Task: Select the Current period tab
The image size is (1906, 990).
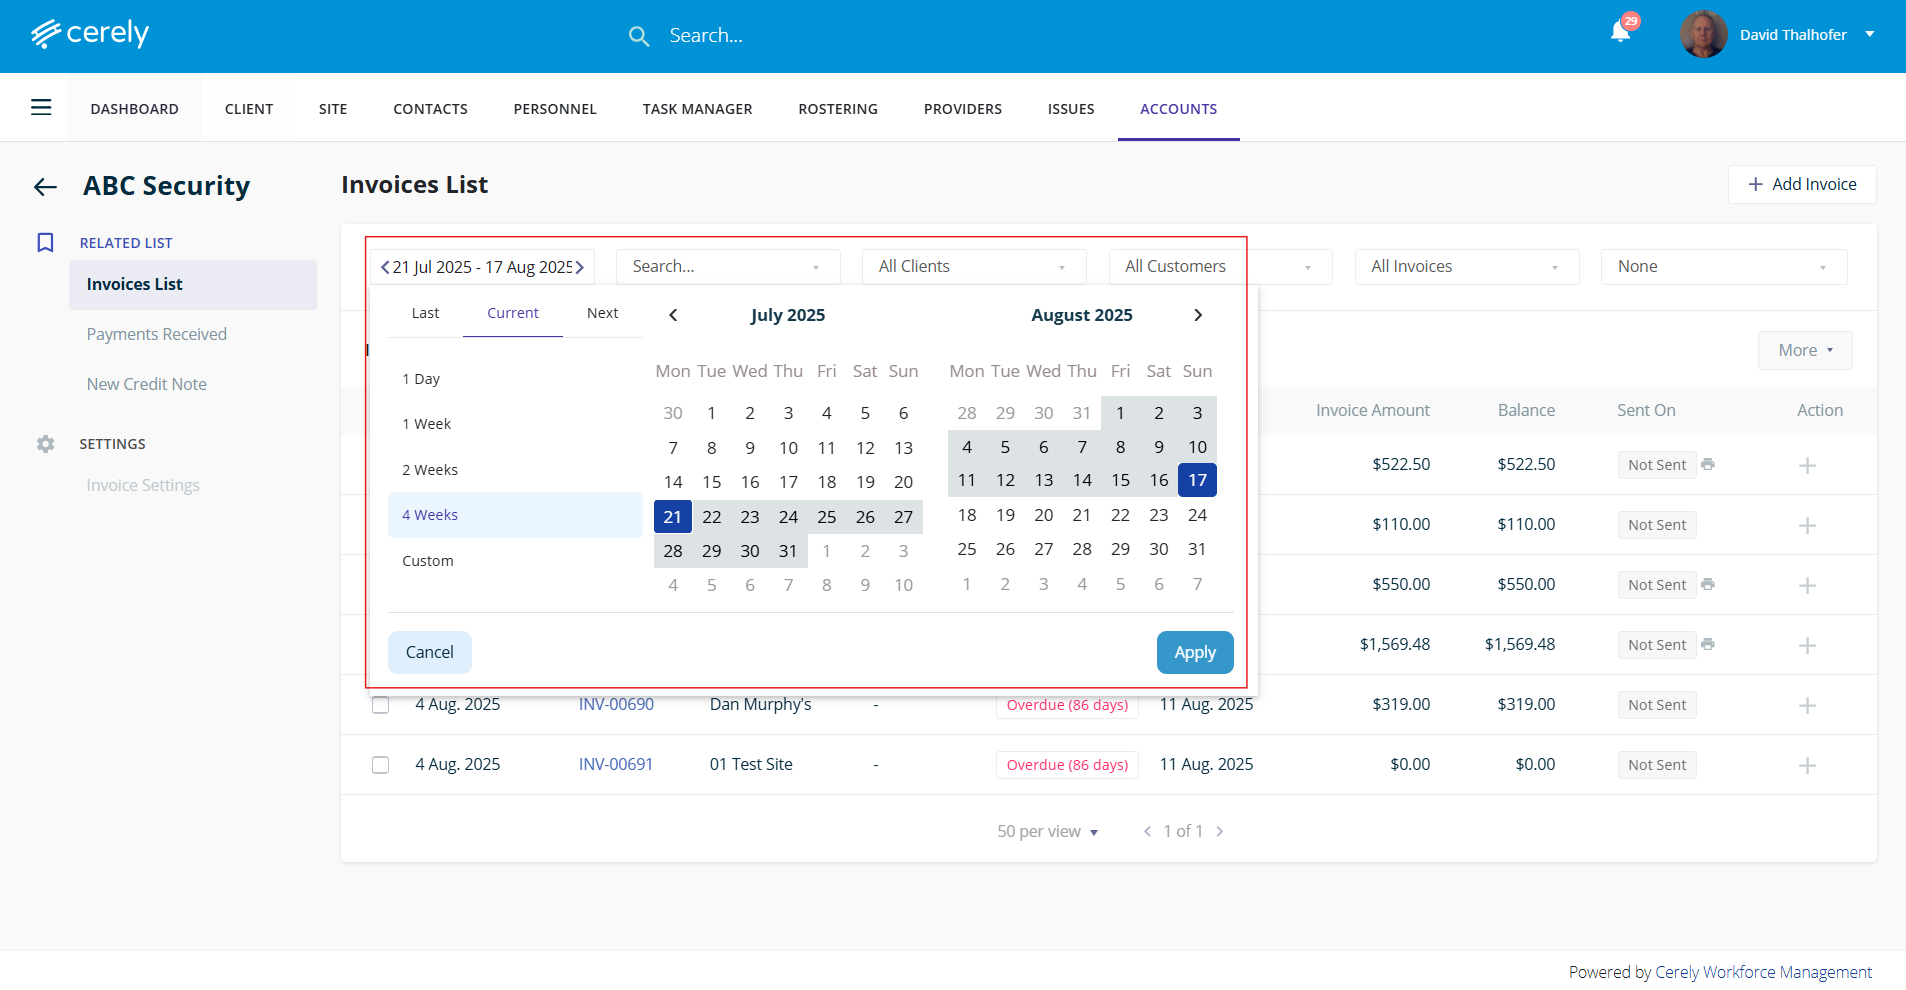Action: (x=513, y=313)
